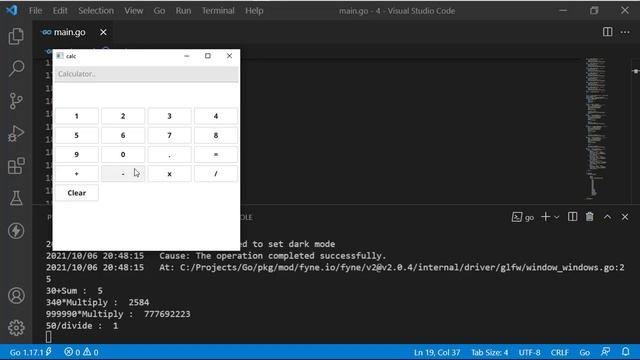Open the View menu
Screen dimensions: 640x360
pos(133,11)
